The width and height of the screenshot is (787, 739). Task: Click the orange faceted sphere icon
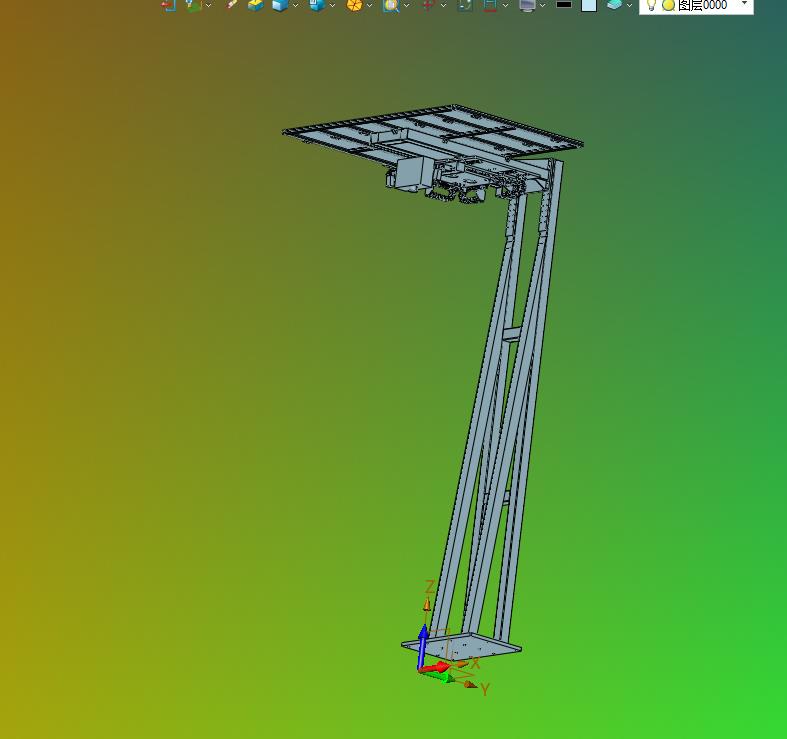tap(354, 5)
